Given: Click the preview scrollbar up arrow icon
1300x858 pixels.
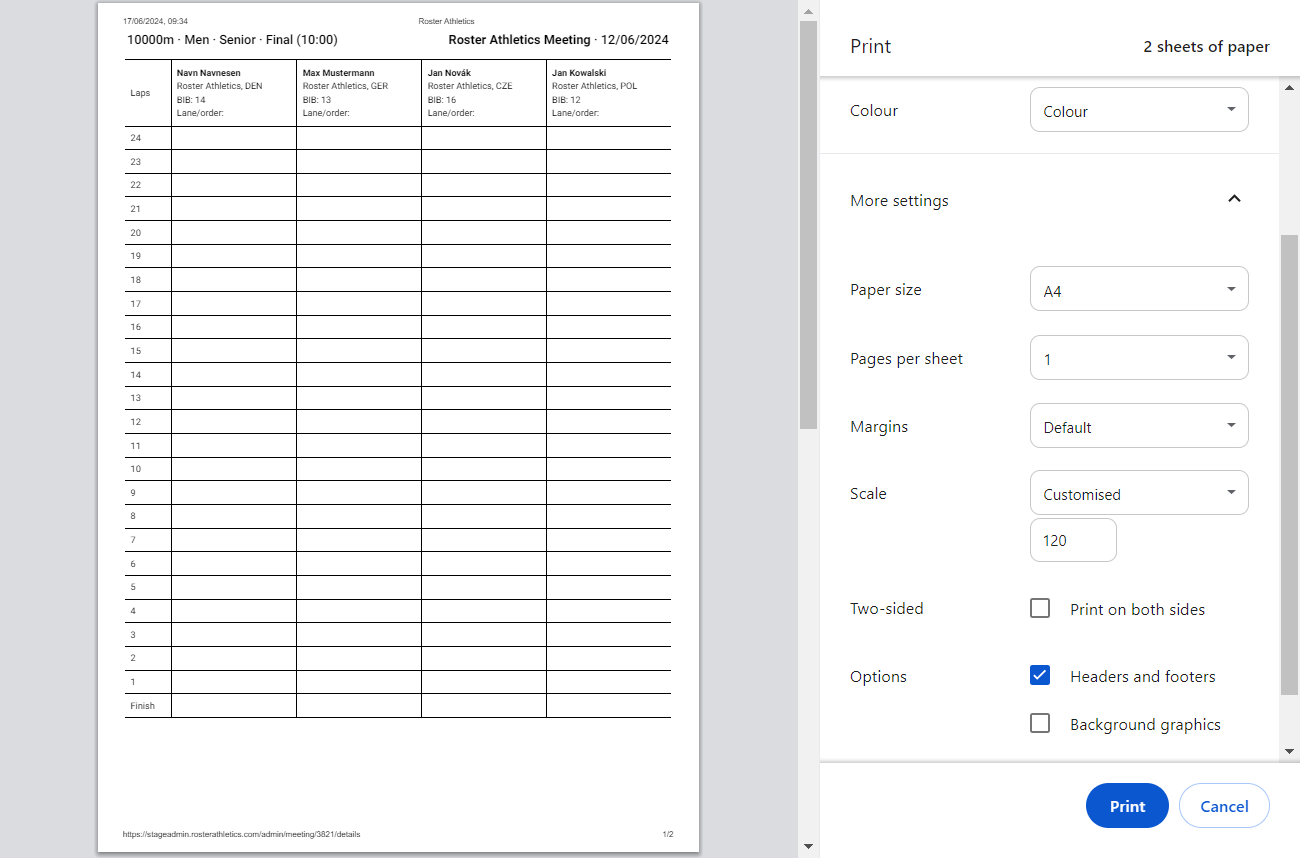Looking at the screenshot, I should tap(808, 10).
